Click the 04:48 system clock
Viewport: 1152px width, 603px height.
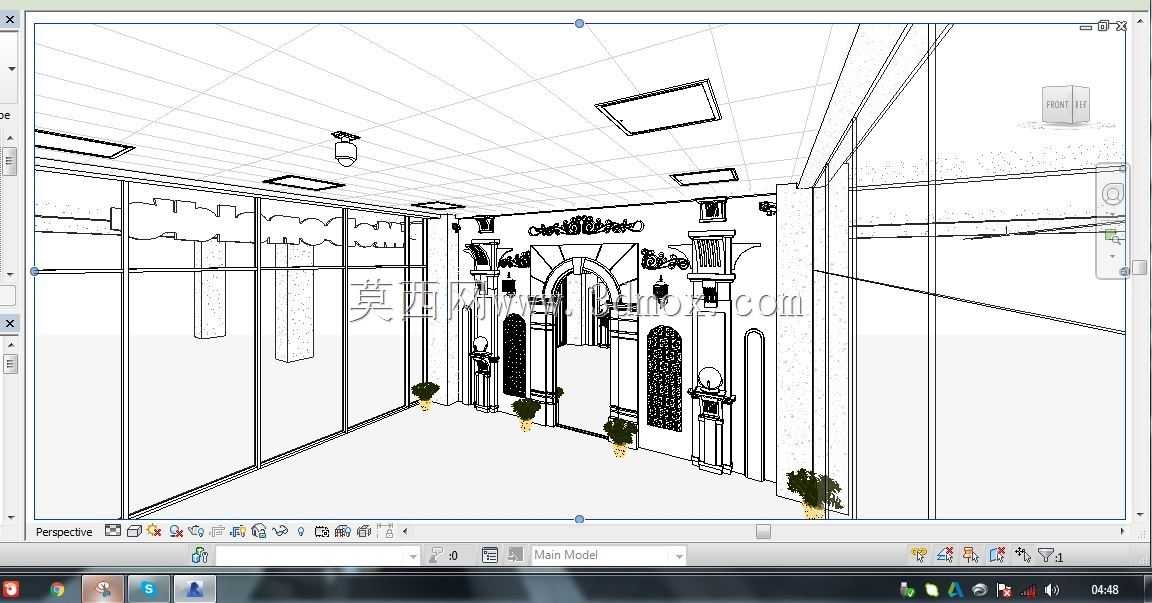[1104, 590]
